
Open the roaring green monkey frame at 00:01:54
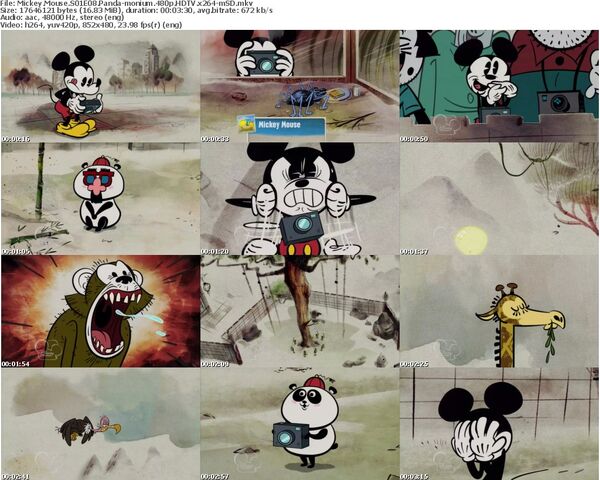(101, 311)
